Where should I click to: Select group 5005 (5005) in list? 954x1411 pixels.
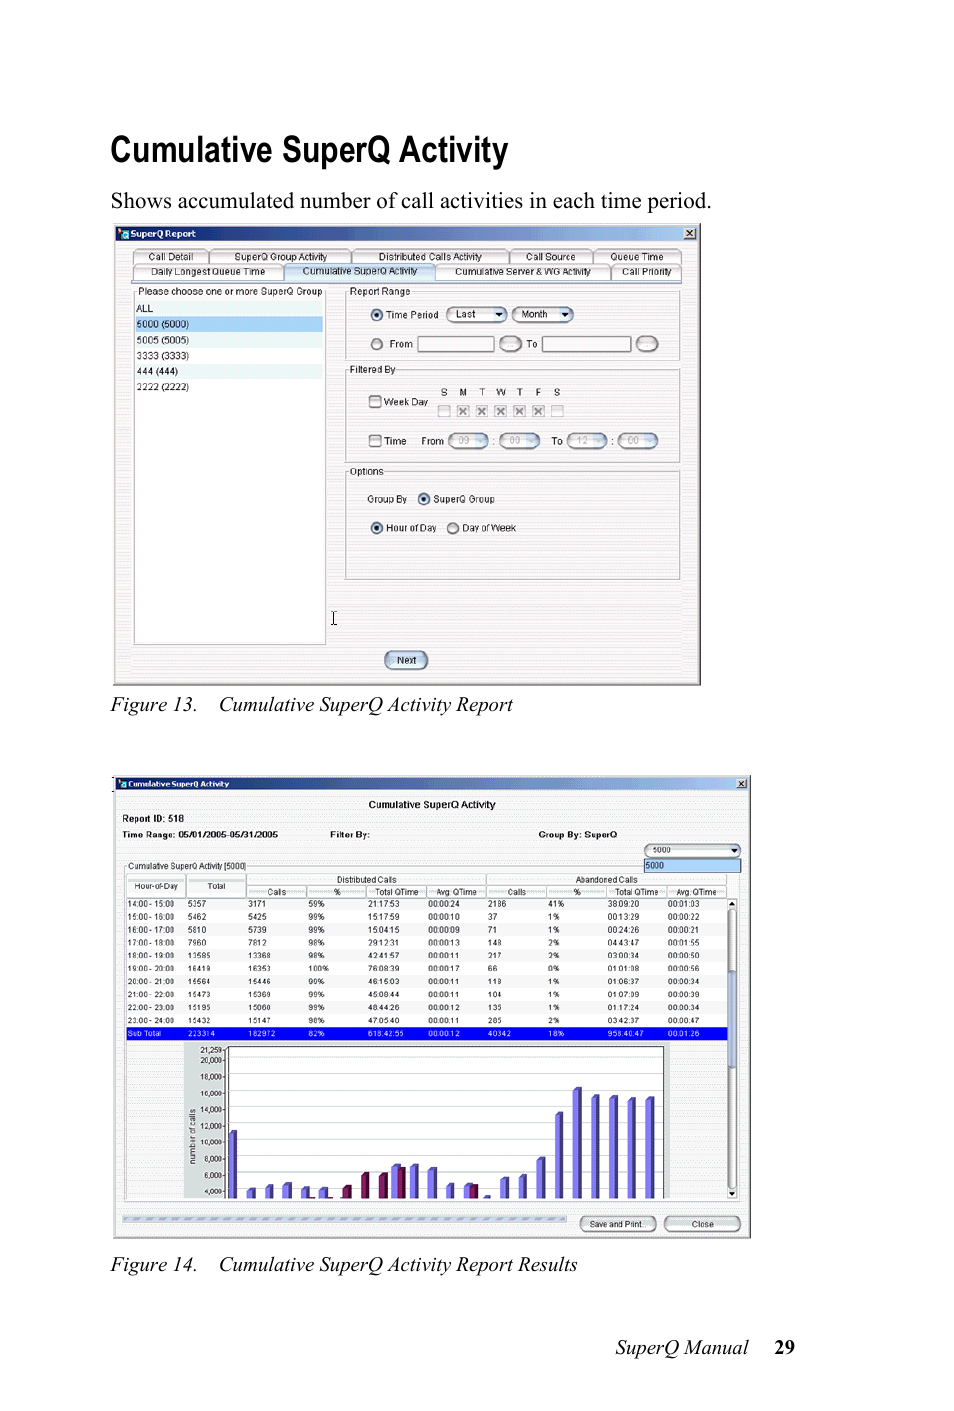point(229,340)
